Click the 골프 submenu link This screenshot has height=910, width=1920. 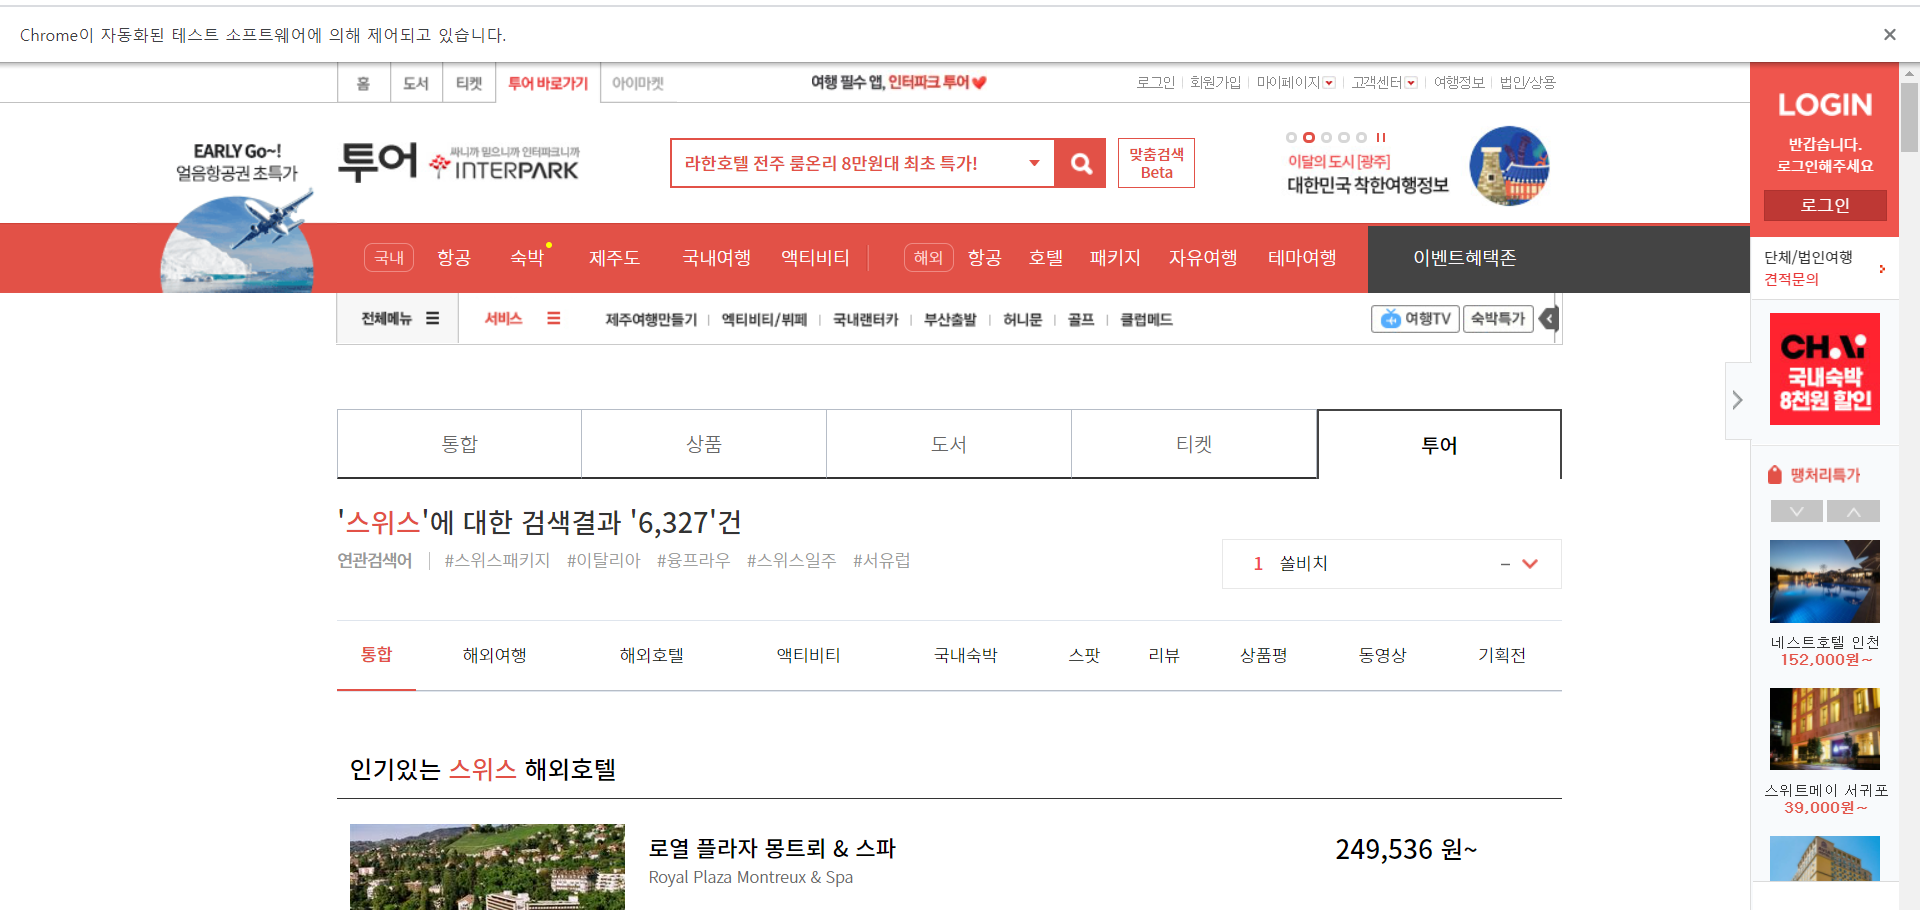(x=1081, y=319)
